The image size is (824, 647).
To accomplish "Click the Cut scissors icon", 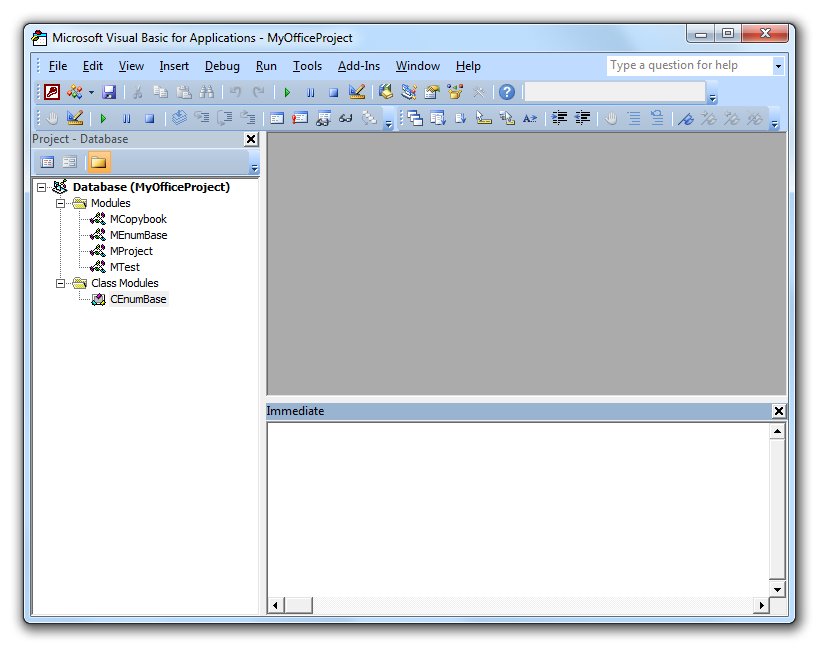I will click(x=138, y=93).
